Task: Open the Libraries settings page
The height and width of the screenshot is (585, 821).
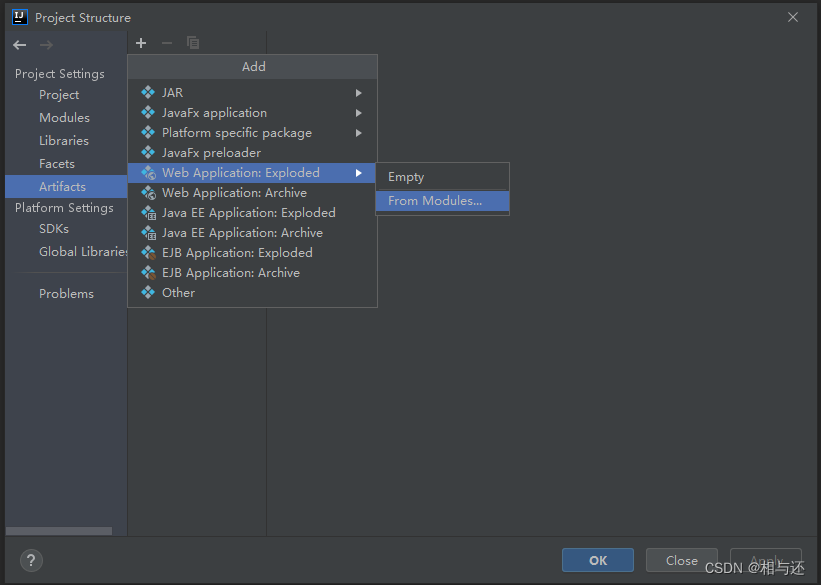Action: point(64,141)
